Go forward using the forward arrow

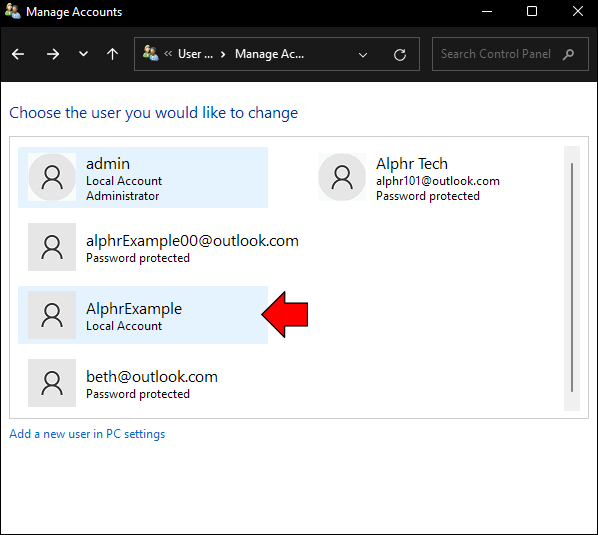[53, 54]
